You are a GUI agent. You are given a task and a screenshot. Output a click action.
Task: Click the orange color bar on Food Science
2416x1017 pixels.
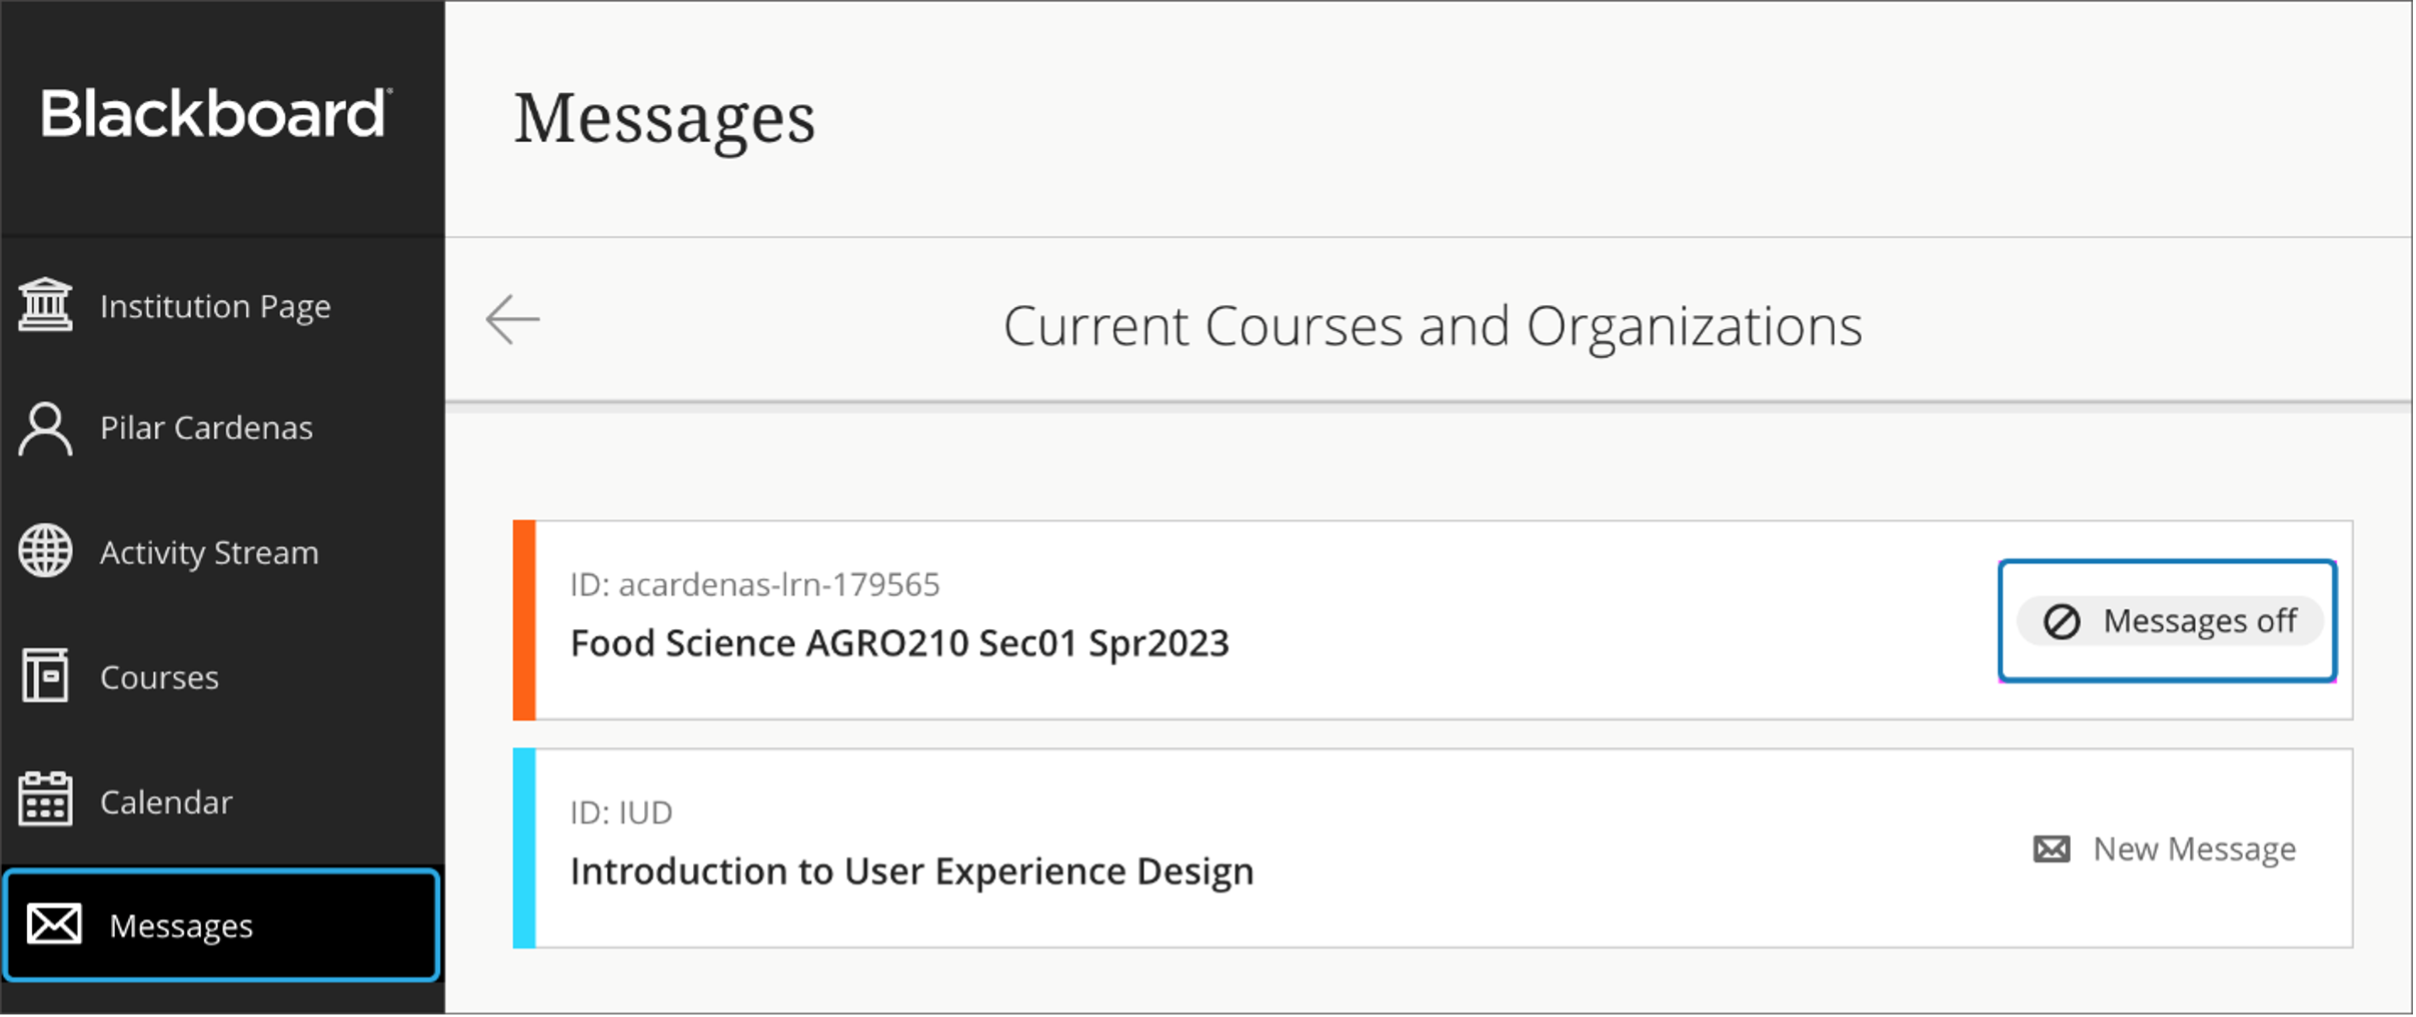(524, 620)
